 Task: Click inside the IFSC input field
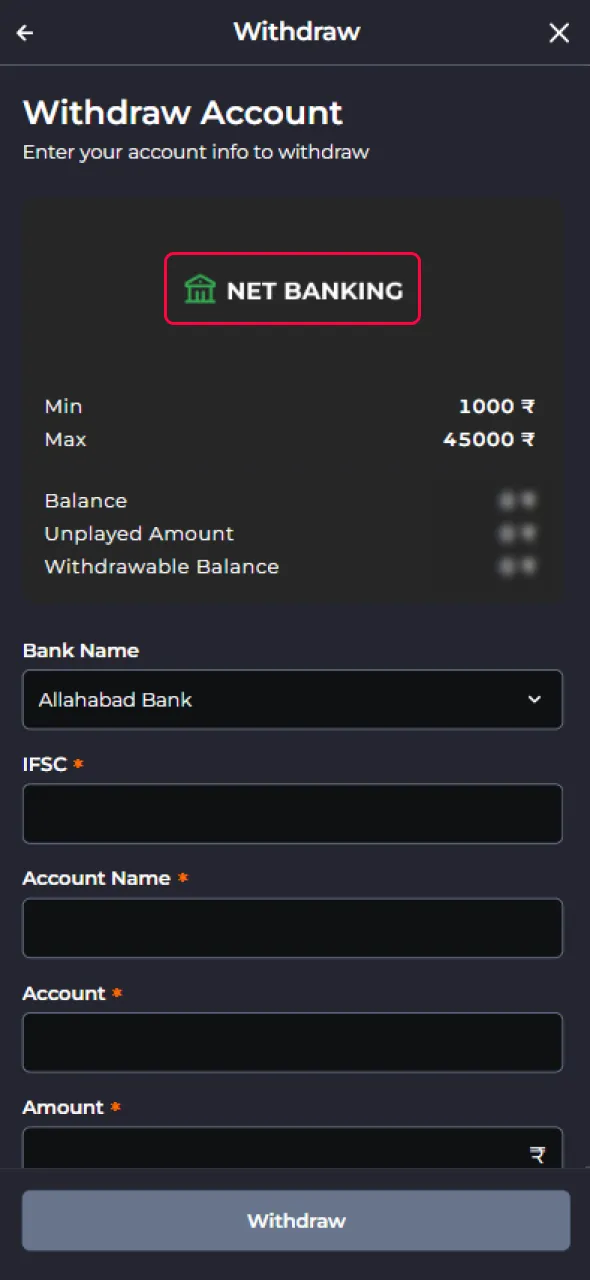point(292,814)
